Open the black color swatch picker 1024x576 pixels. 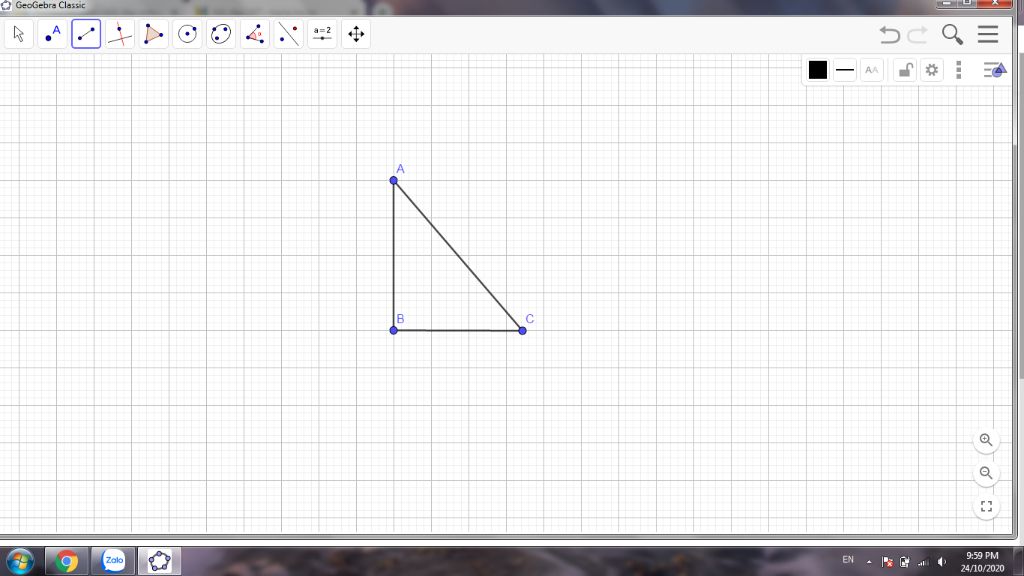(x=818, y=70)
